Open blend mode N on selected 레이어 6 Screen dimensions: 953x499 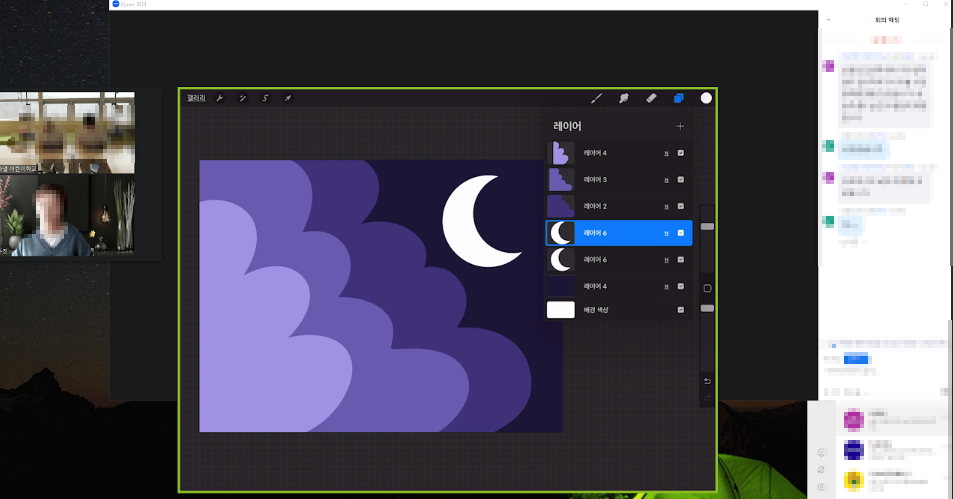[665, 233]
